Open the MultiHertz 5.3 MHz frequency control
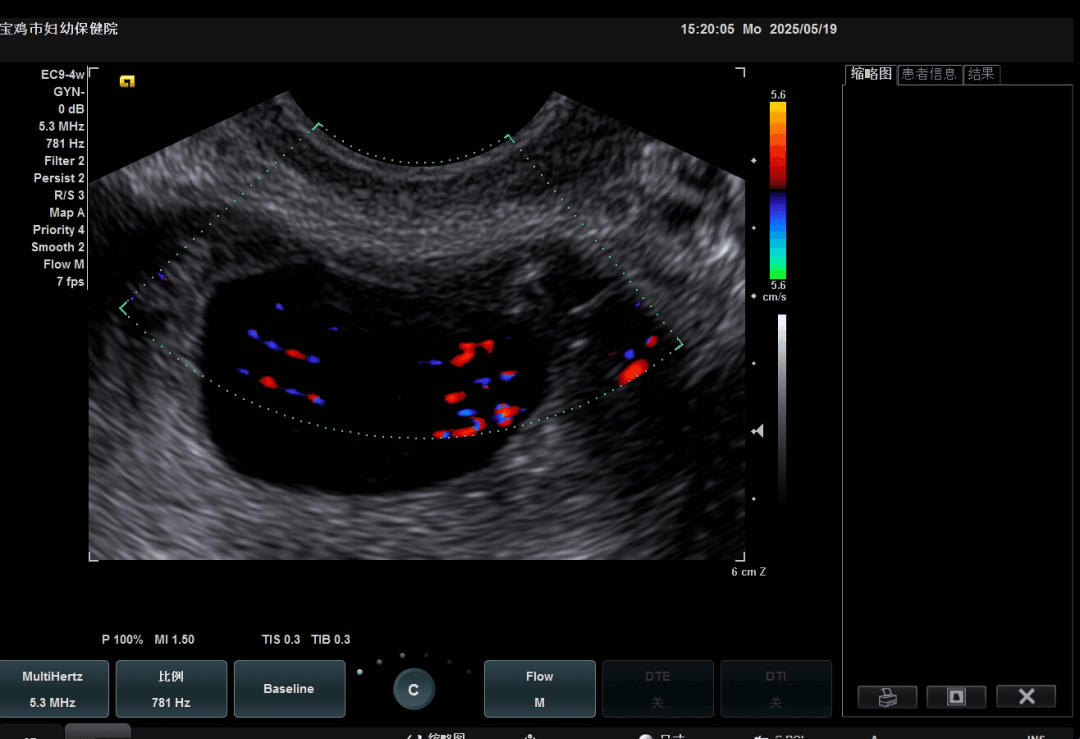 tap(53, 689)
